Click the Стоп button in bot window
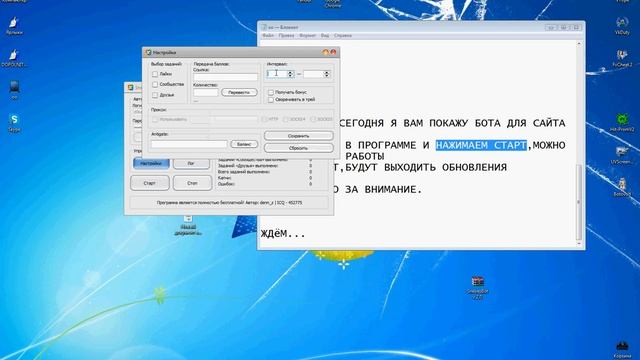640x360 pixels. [192, 183]
